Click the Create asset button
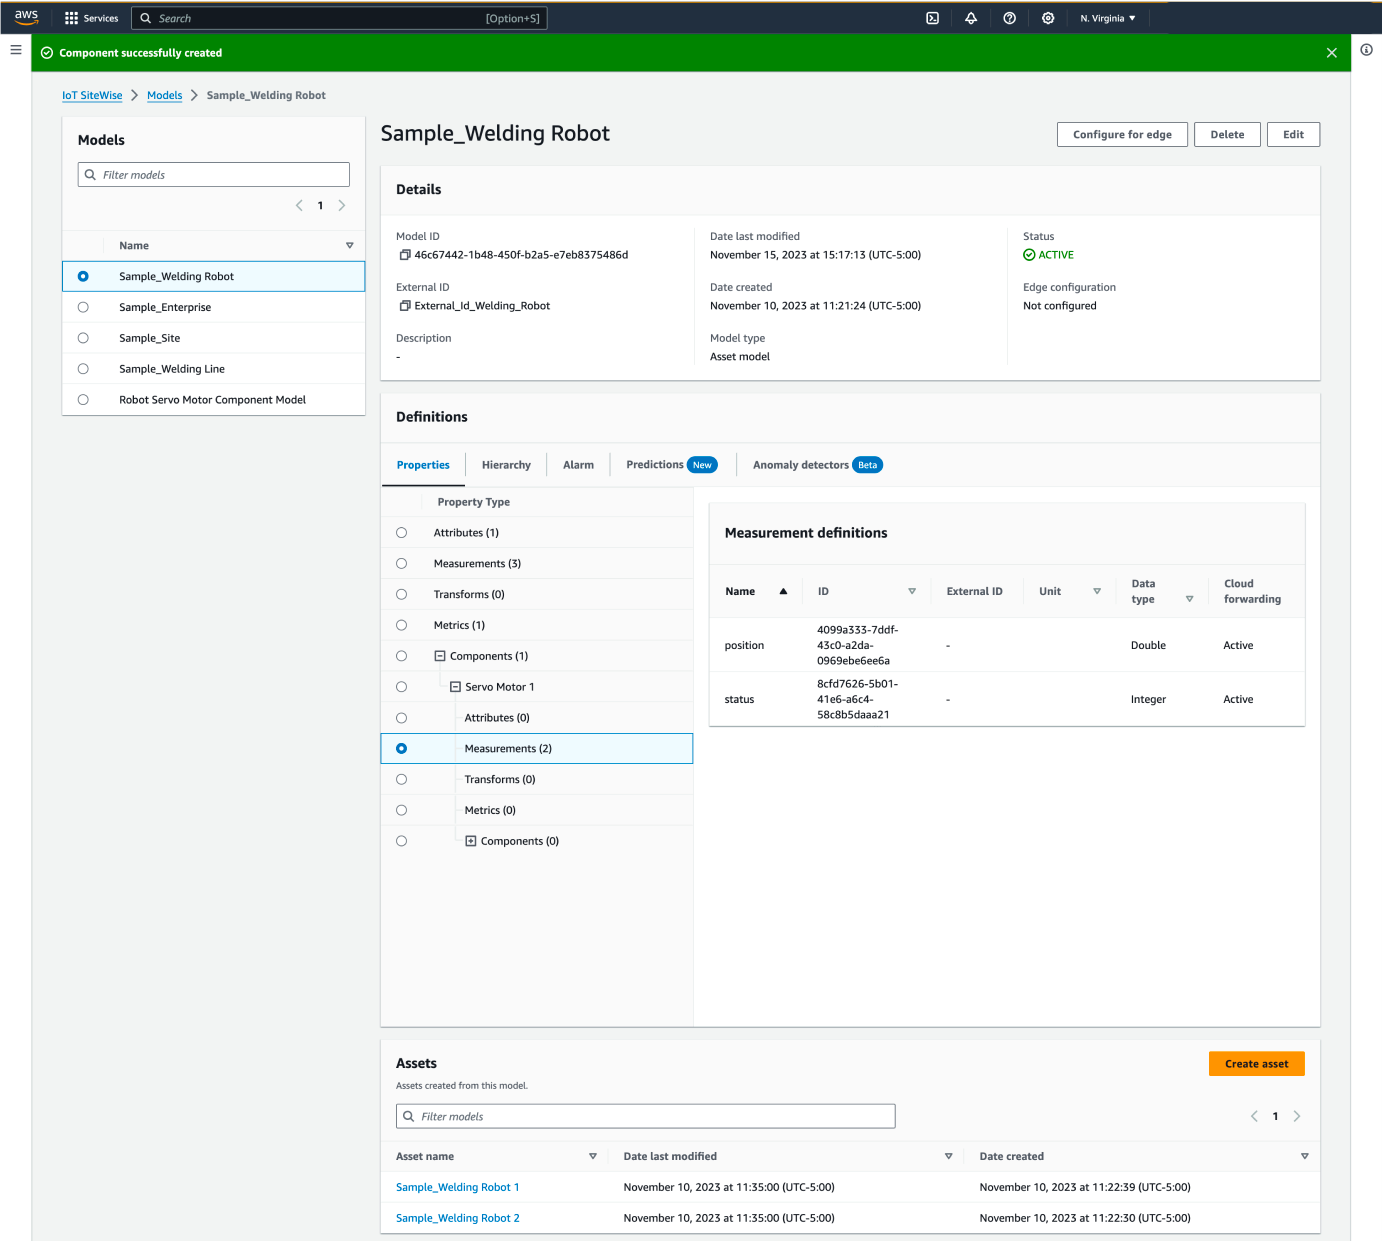This screenshot has height=1241, width=1382. pyautogui.click(x=1256, y=1063)
